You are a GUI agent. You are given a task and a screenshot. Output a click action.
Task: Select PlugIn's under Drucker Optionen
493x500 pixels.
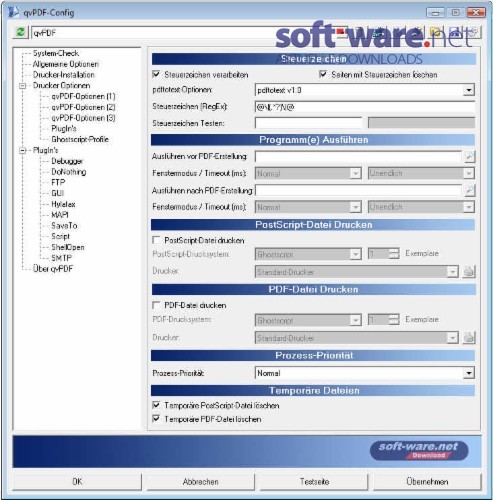[64, 128]
